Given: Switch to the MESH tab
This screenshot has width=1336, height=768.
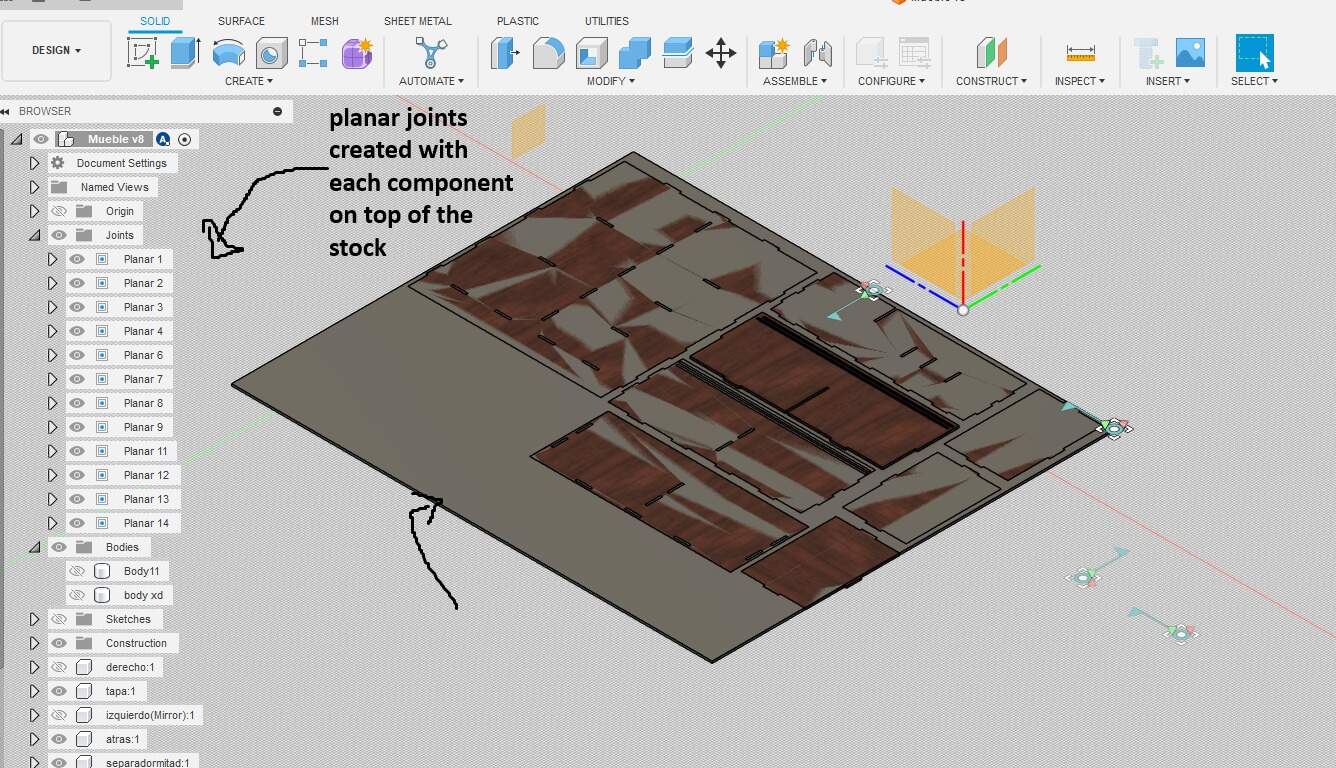Looking at the screenshot, I should click(324, 21).
